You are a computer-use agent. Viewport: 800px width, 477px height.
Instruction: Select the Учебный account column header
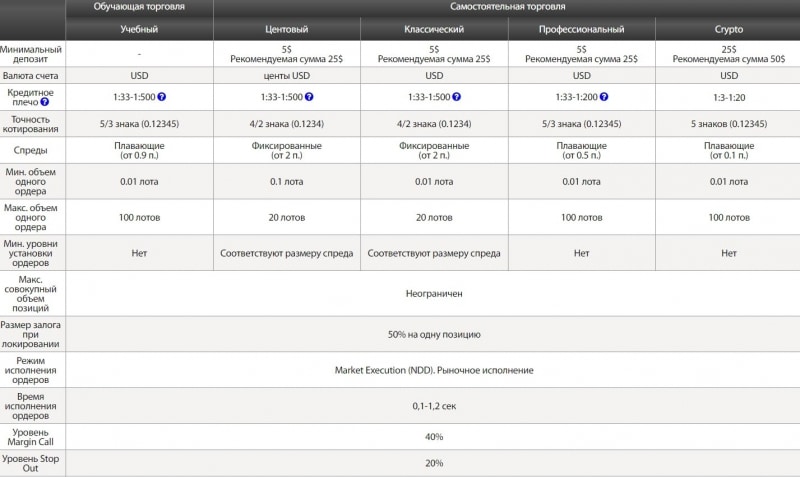139,29
